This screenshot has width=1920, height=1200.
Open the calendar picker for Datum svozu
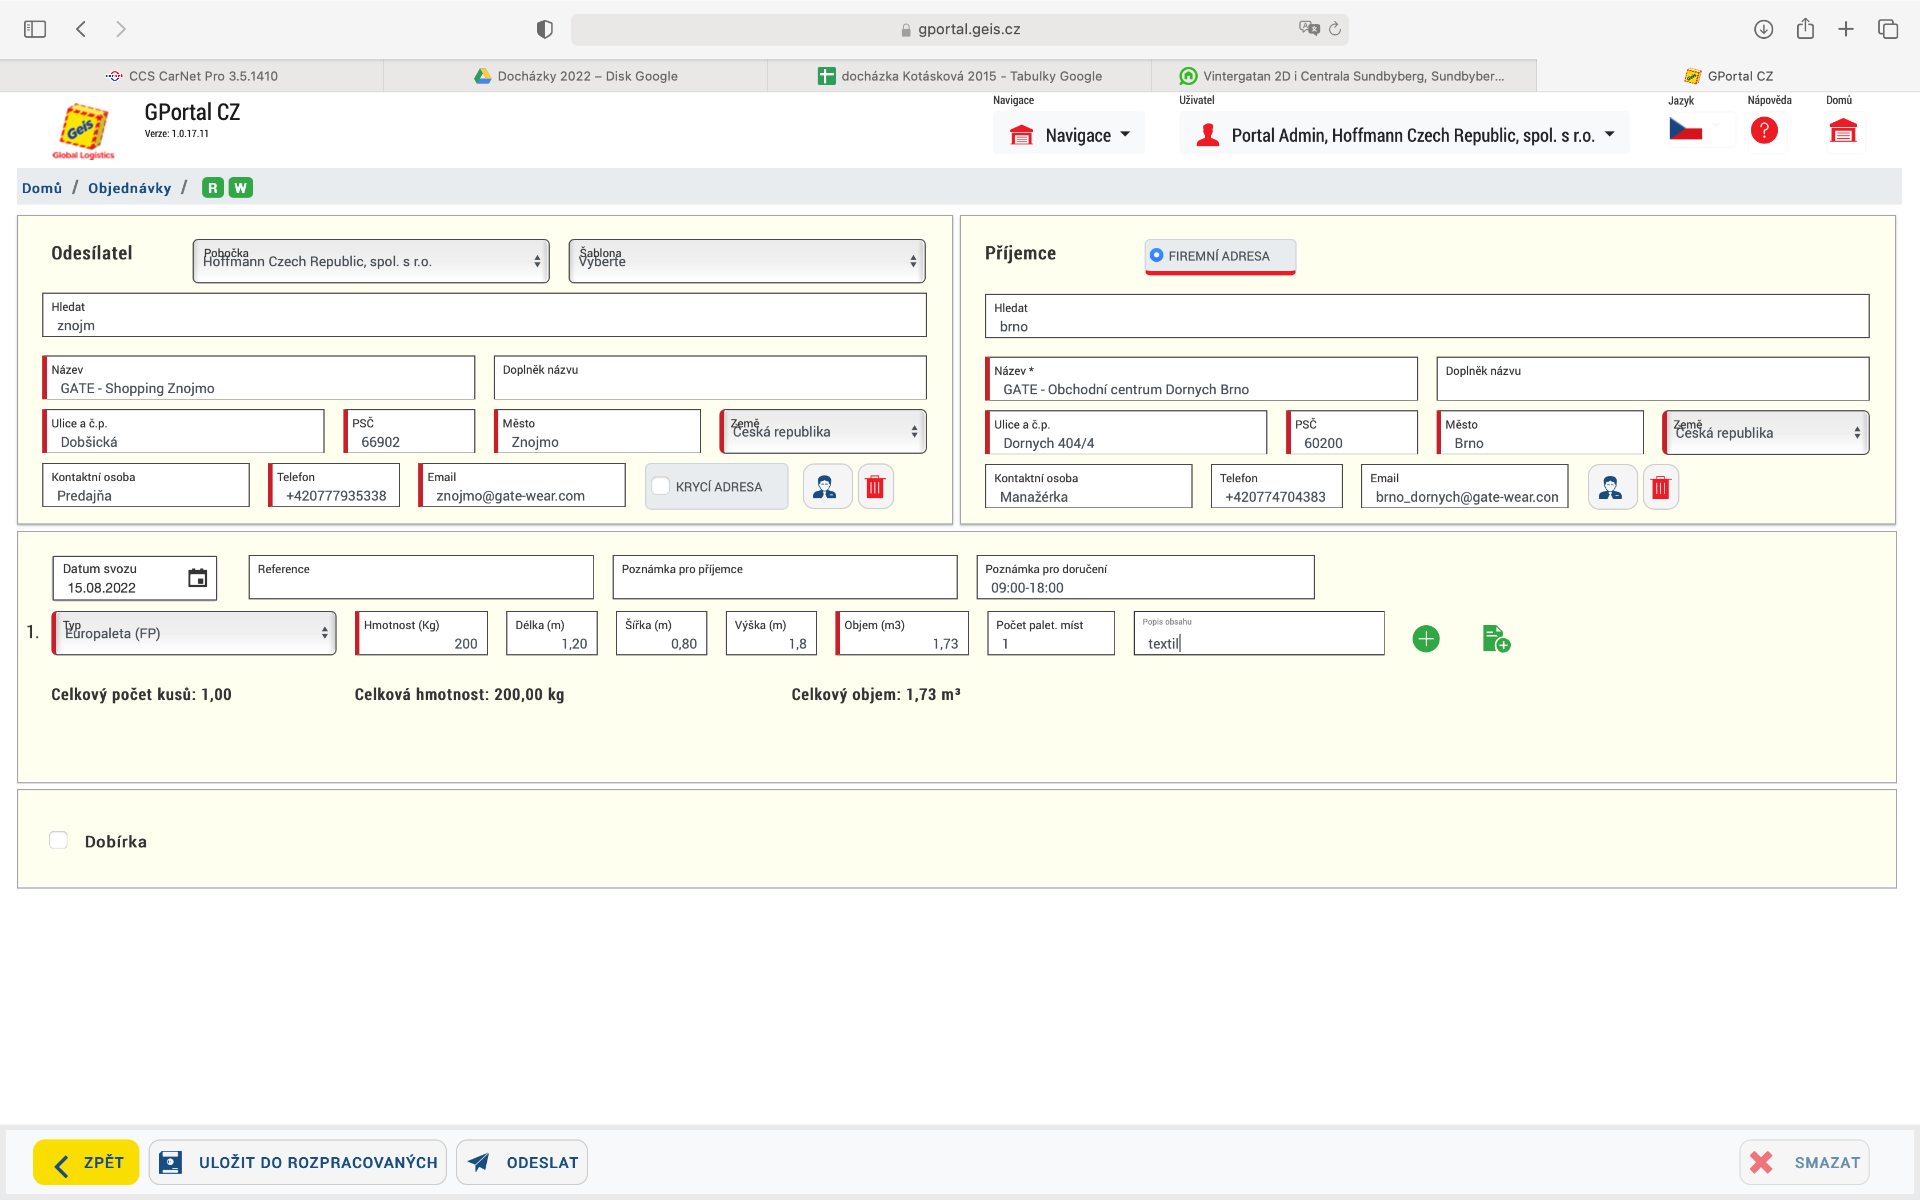[197, 578]
